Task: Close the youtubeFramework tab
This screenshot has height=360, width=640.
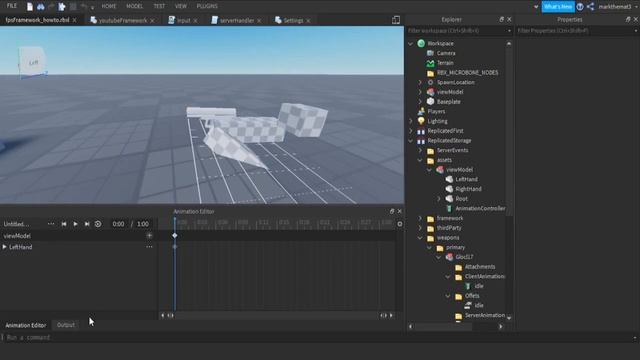Action: click(152, 20)
